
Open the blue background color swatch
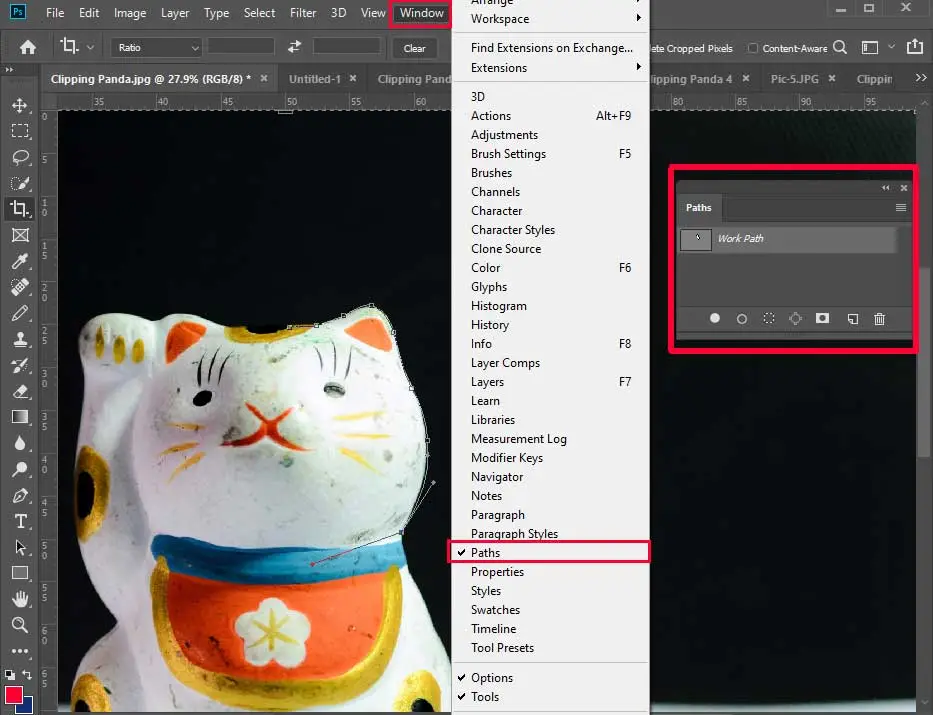(27, 707)
